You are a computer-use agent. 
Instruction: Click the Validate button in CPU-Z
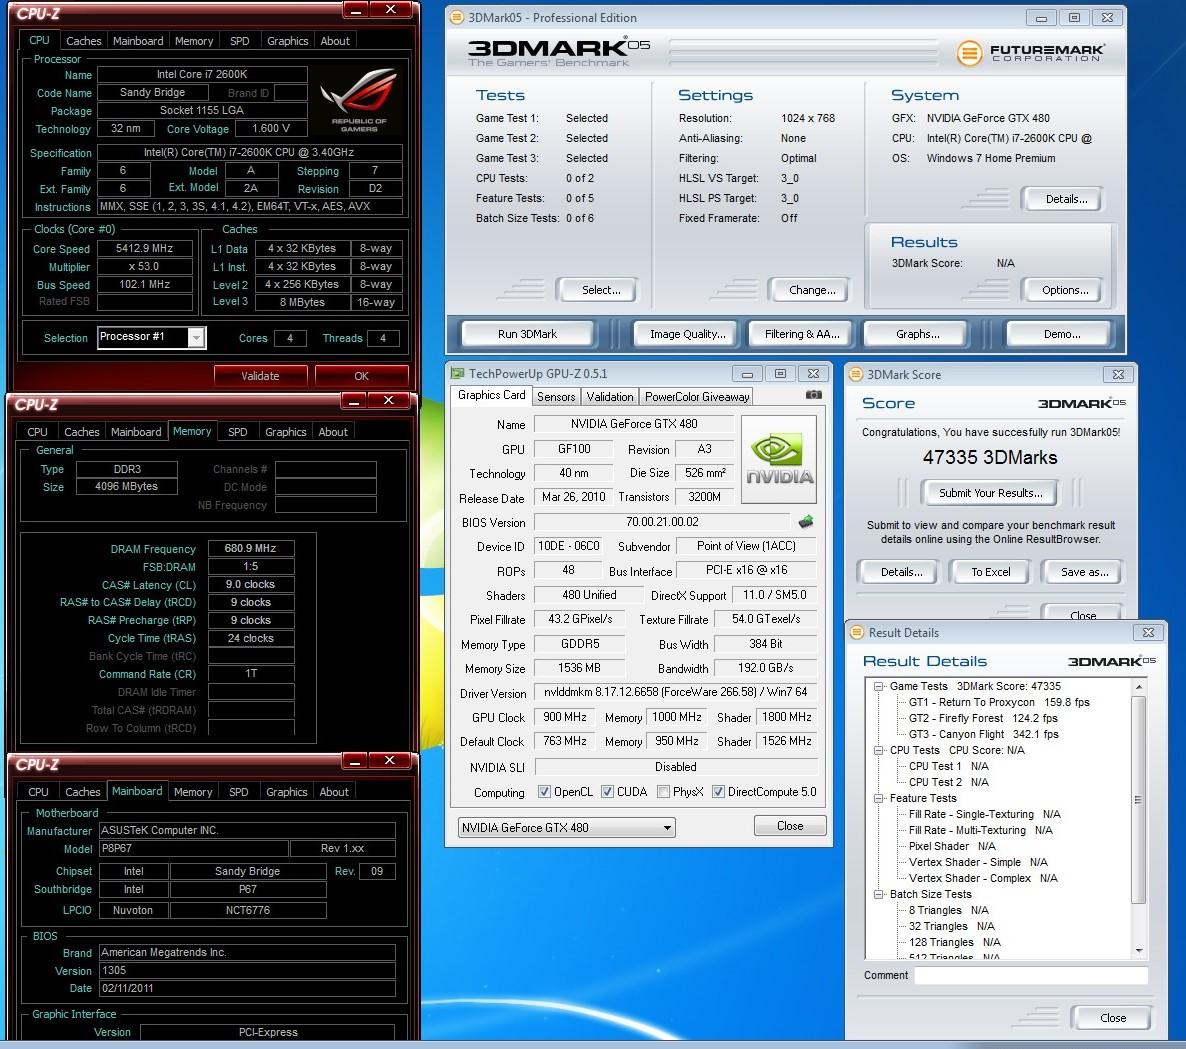point(260,375)
